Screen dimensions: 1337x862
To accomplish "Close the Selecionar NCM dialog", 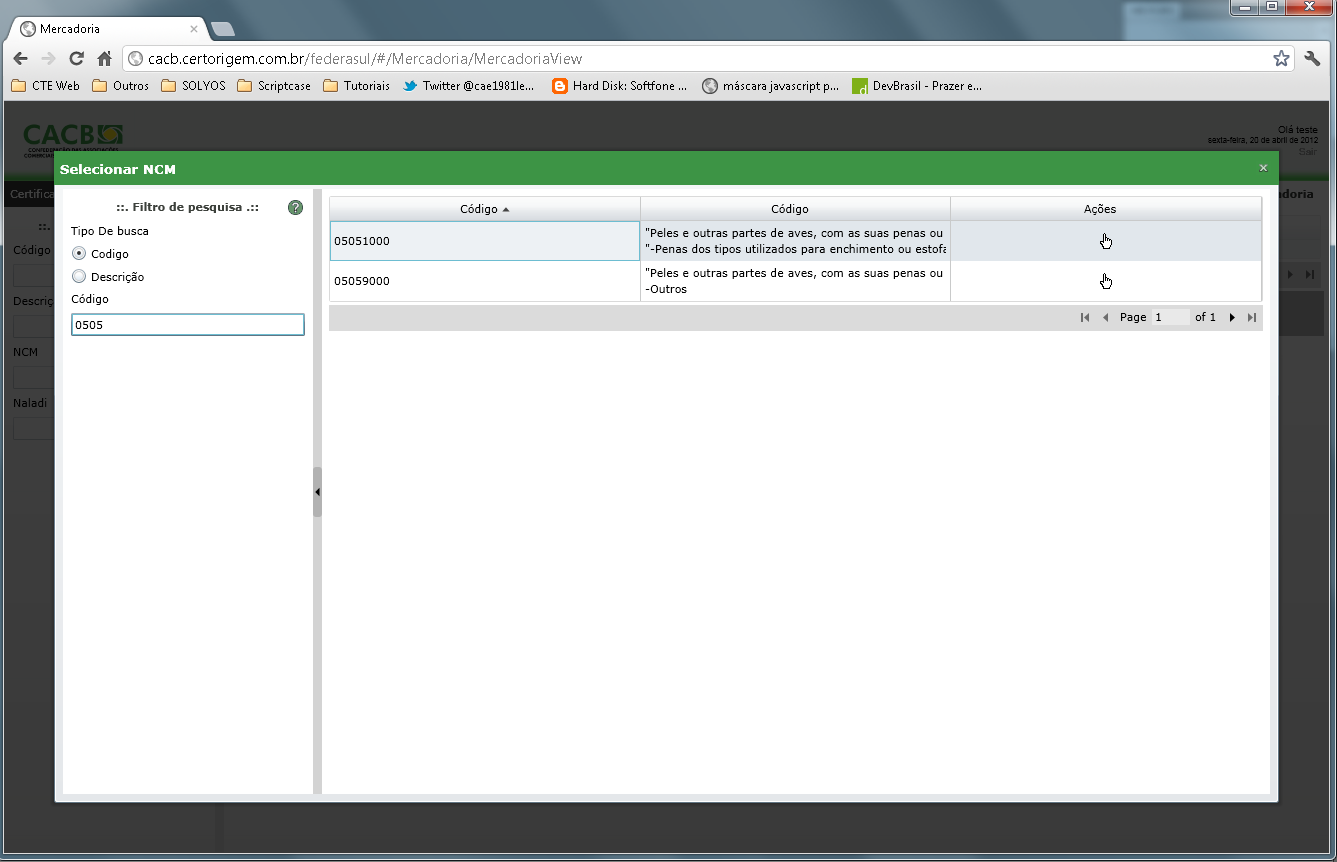I will coord(1263,168).
